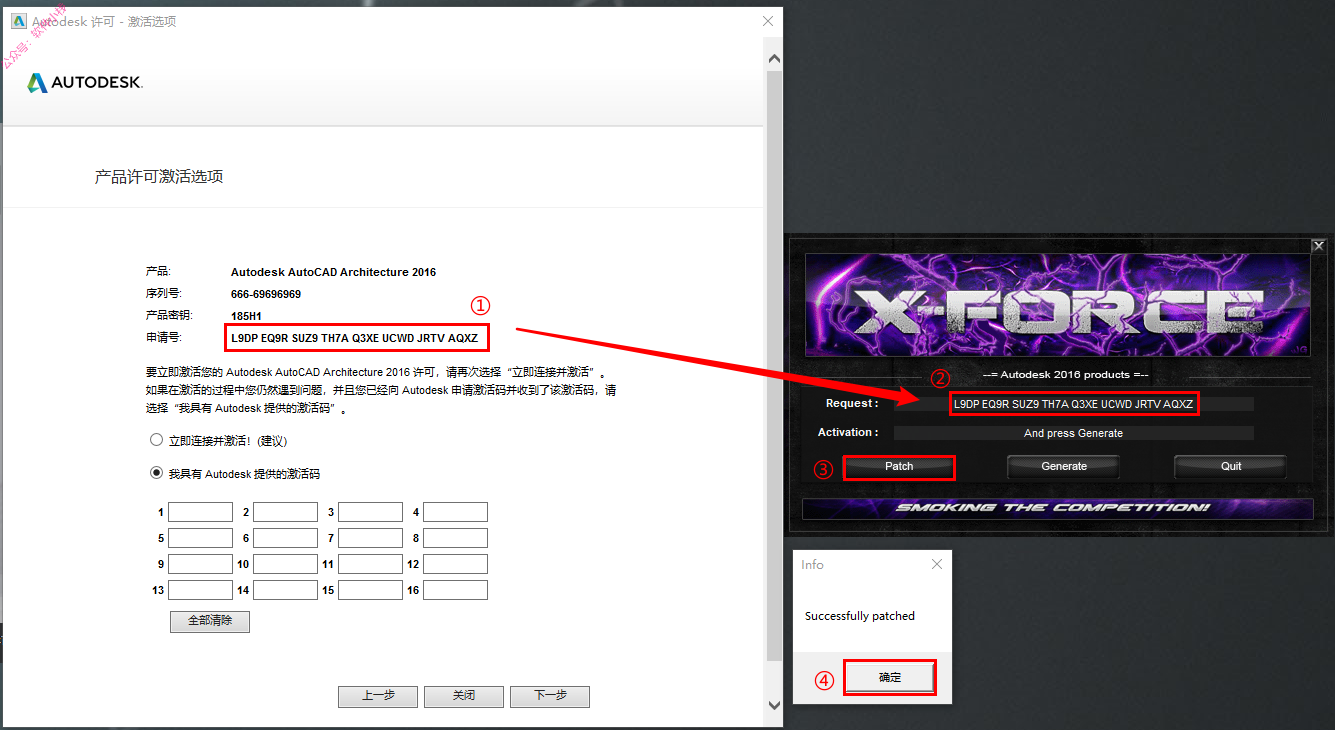The height and width of the screenshot is (730, 1335).
Task: Click activation code field number 3
Action: pos(370,512)
